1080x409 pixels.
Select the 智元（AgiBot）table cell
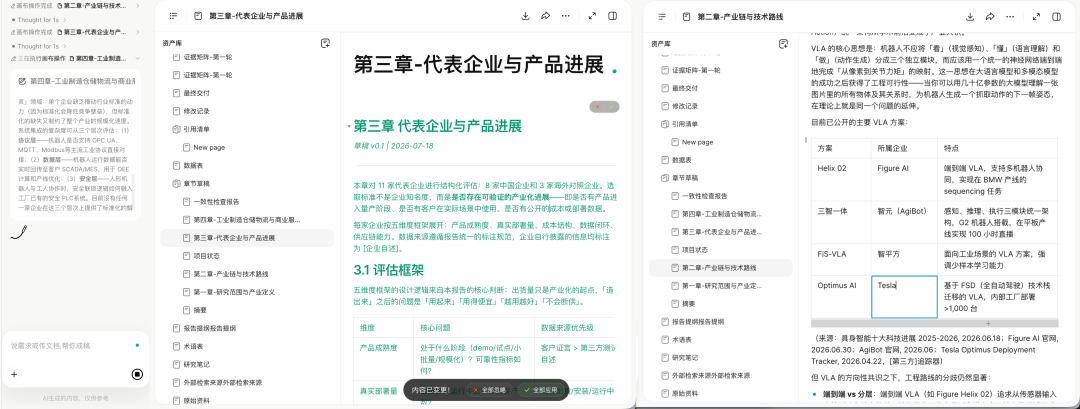coord(904,222)
